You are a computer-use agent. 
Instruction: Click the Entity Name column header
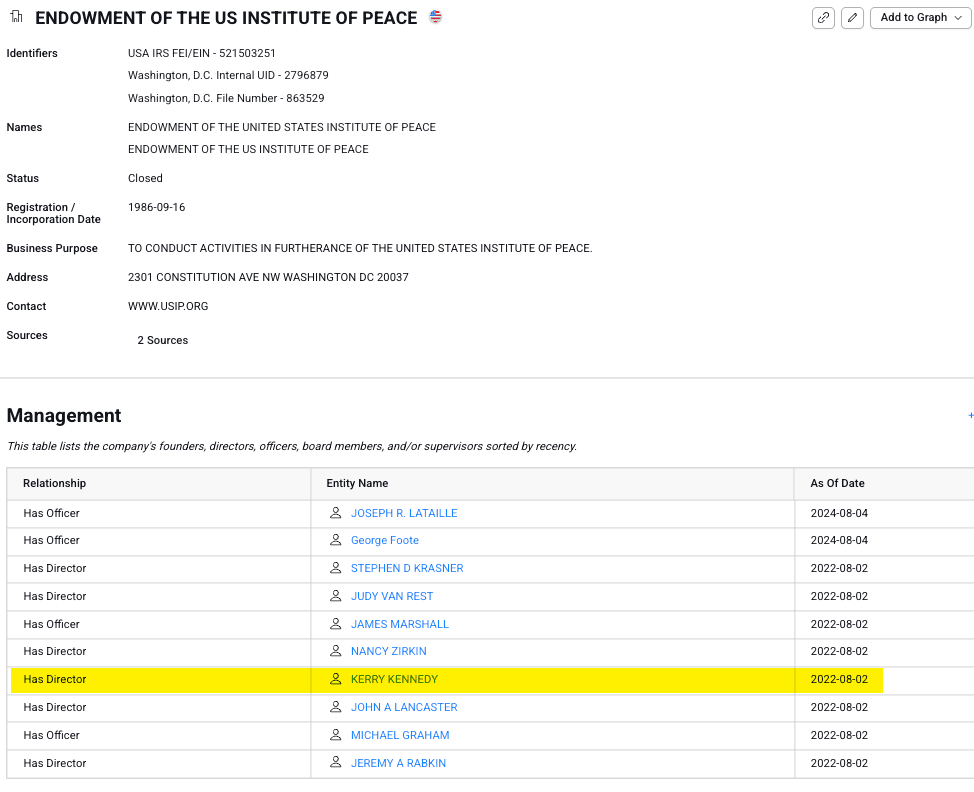pyautogui.click(x=357, y=483)
